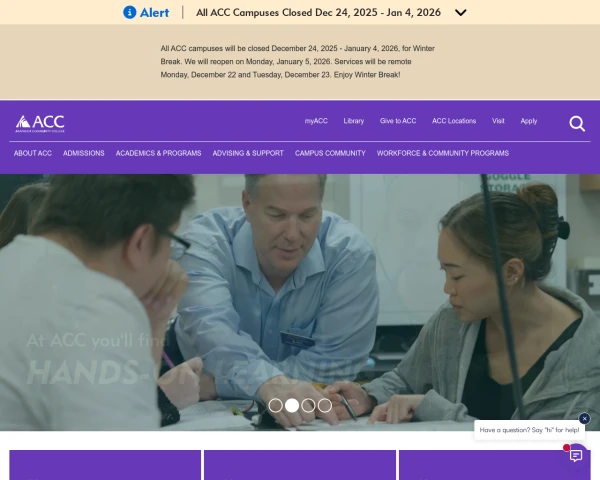Open Workforce & Community Programs menu
Image resolution: width=600 pixels, height=480 pixels.
(x=443, y=153)
